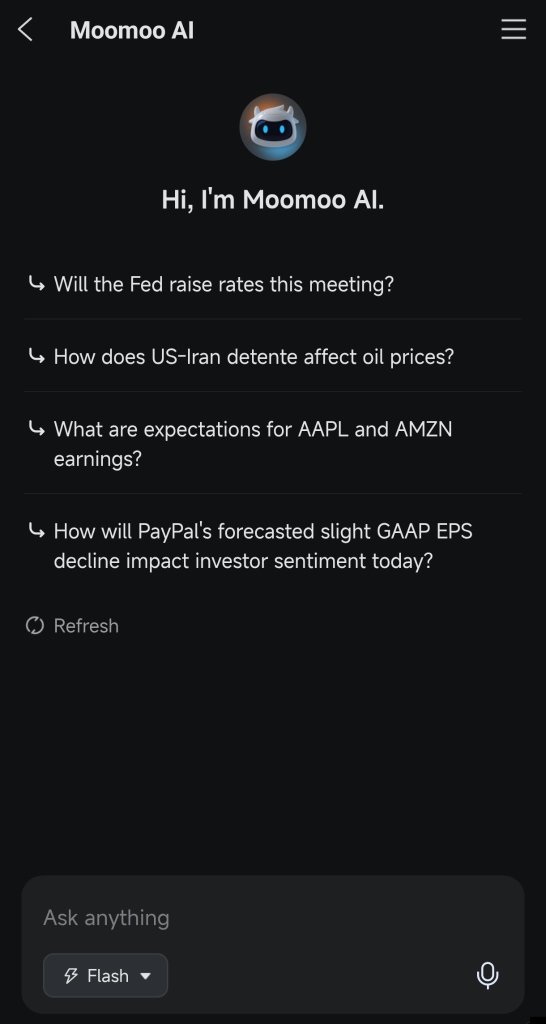Click the Moomoo AI header title
The image size is (546, 1024).
(132, 30)
